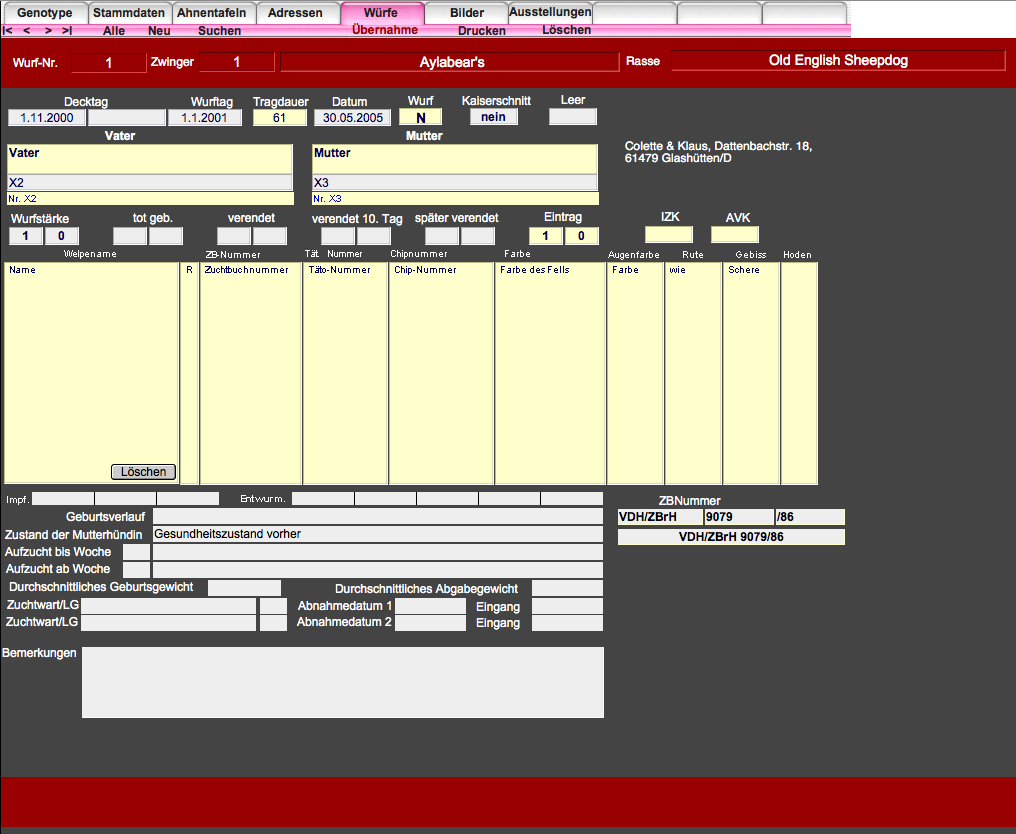Click the Decktag date field 1.11.2000

(47, 118)
